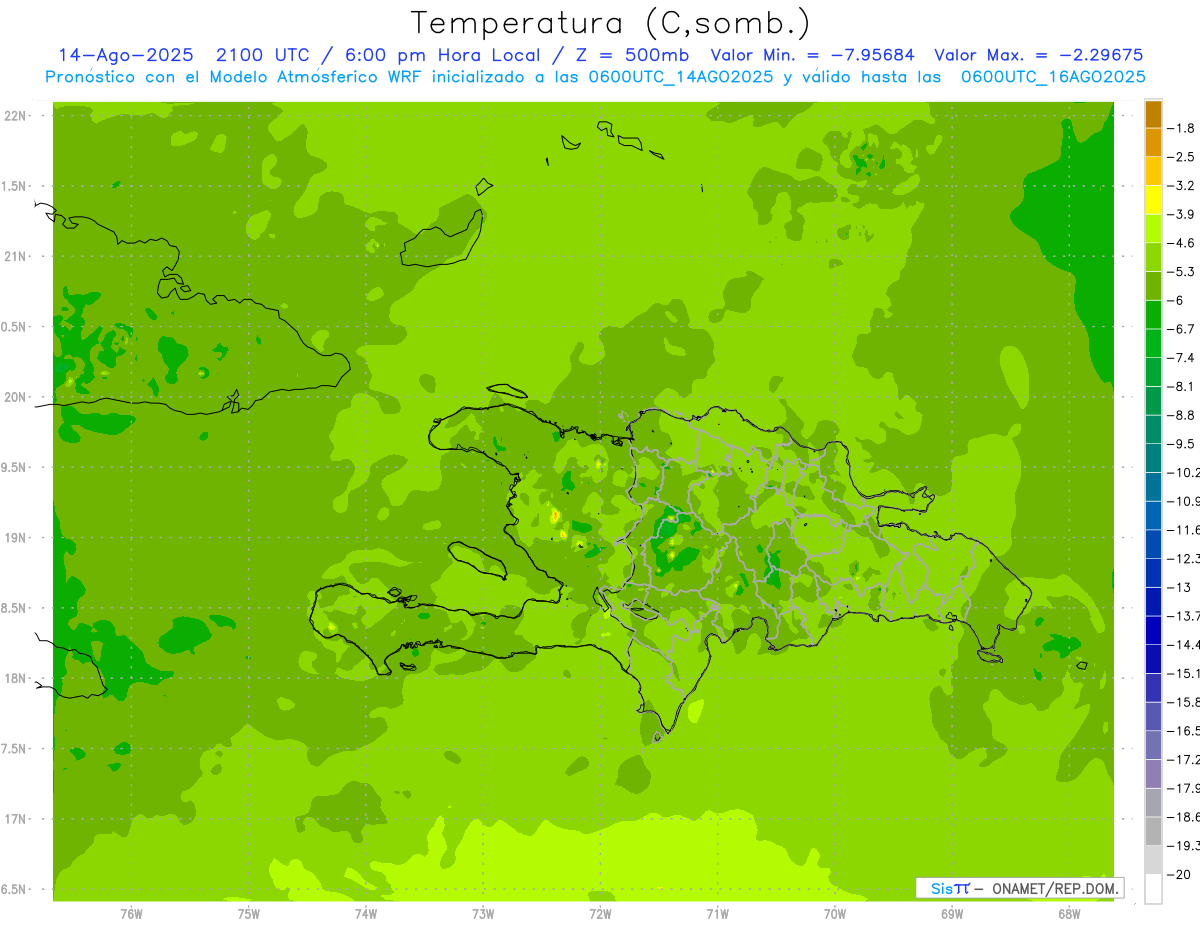Click the '73W' longitude label
Image resolution: width=1200 pixels, height=927 pixels.
point(483,913)
